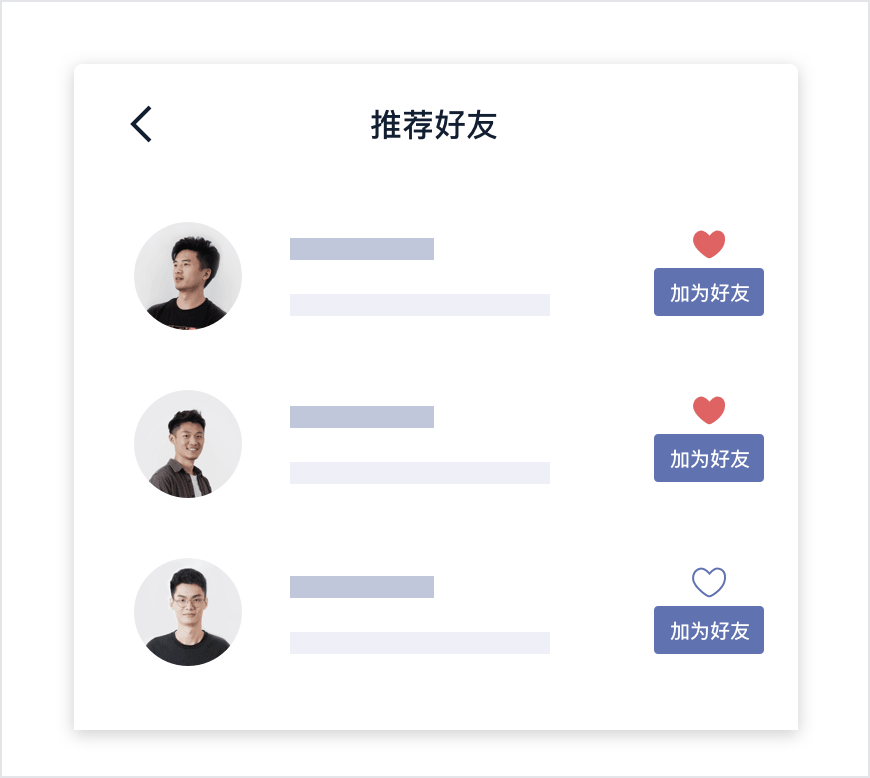This screenshot has height=778, width=870.
Task: Open the third friend's light description bar
Action: click(419, 643)
